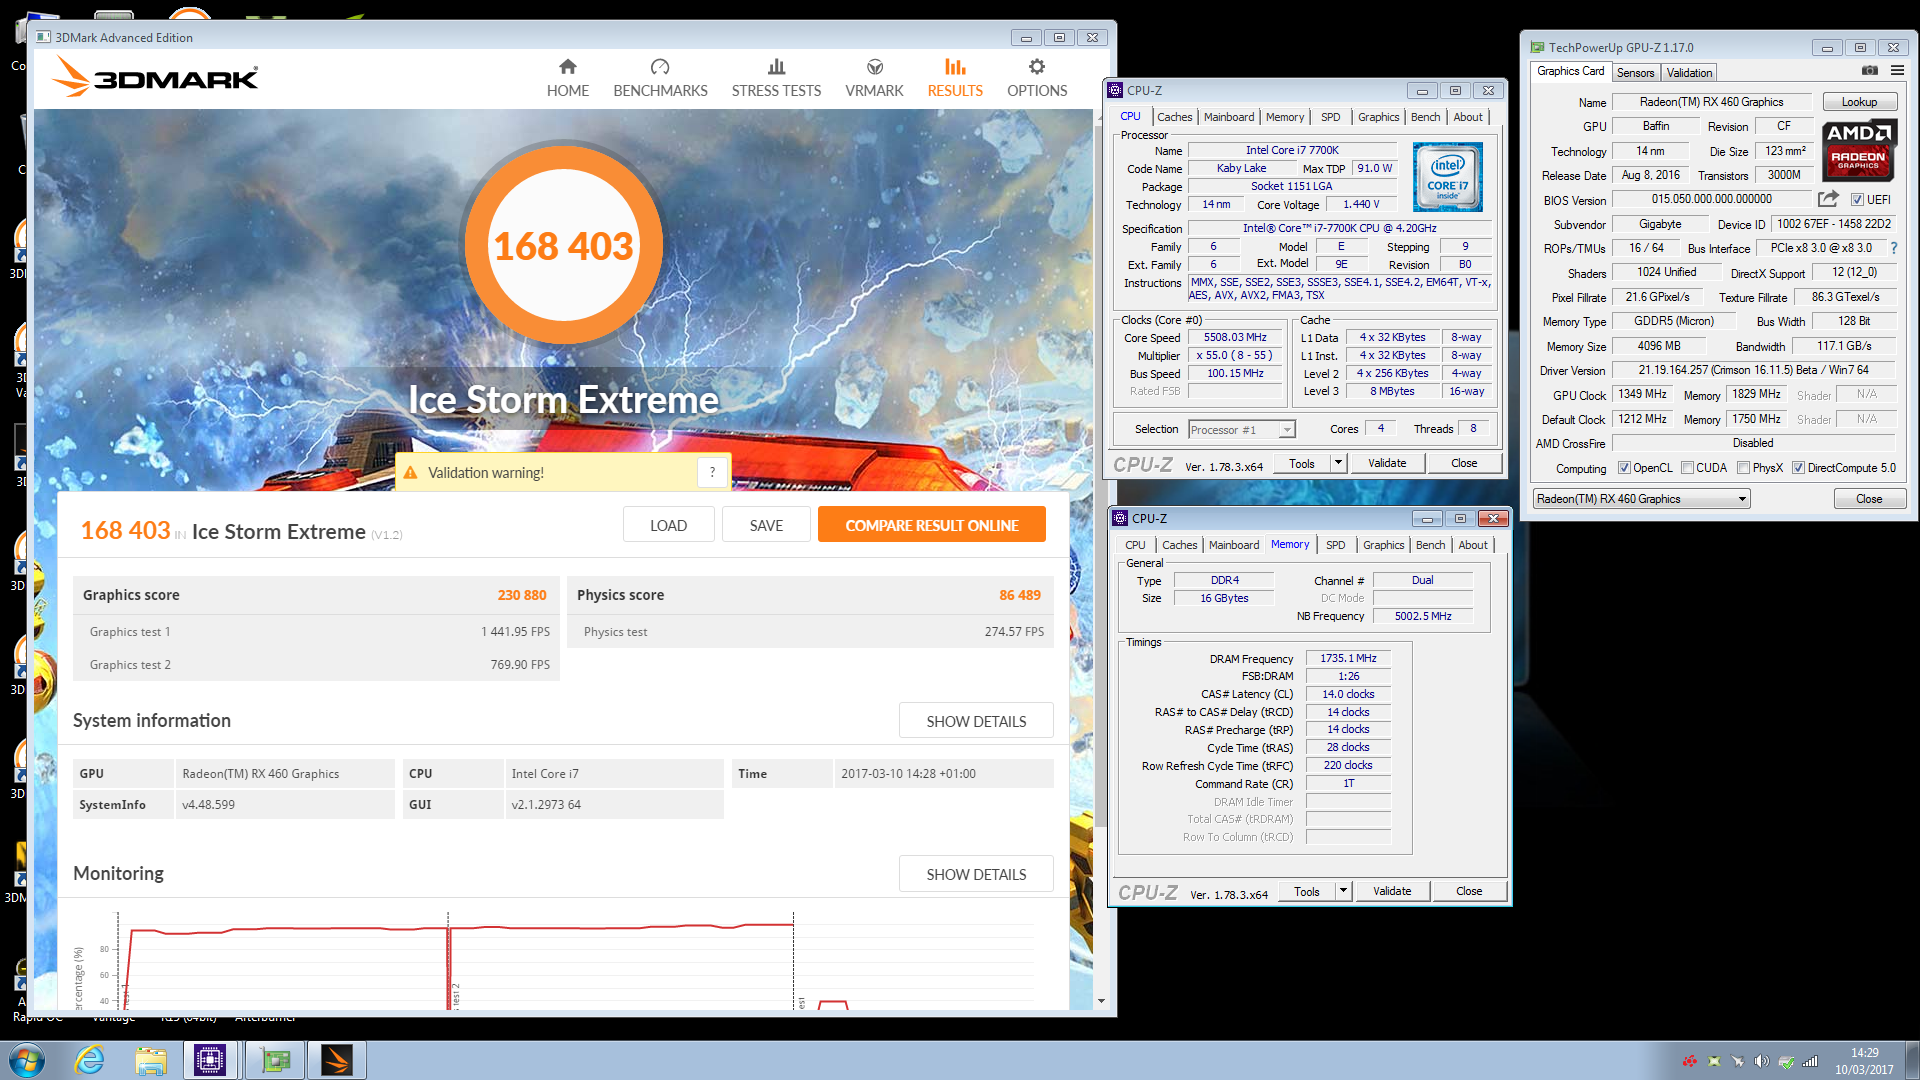Click the Intel Core i7 7700K name field
The width and height of the screenshot is (1920, 1080).
pos(1292,150)
